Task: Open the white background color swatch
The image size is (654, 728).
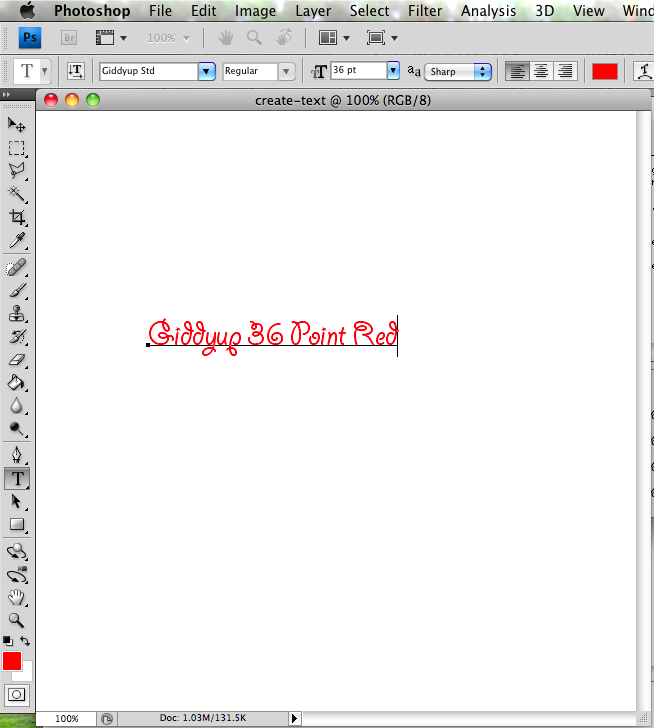Action: tap(26, 675)
